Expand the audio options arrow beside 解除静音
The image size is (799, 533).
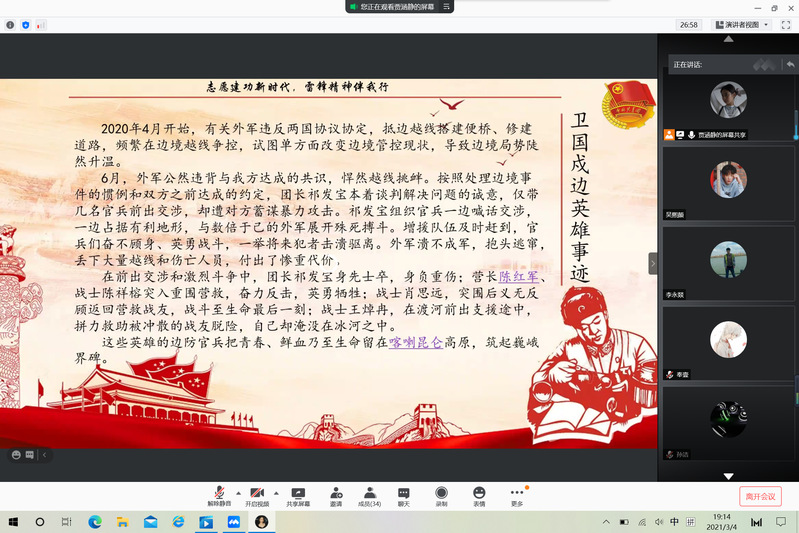[238, 493]
